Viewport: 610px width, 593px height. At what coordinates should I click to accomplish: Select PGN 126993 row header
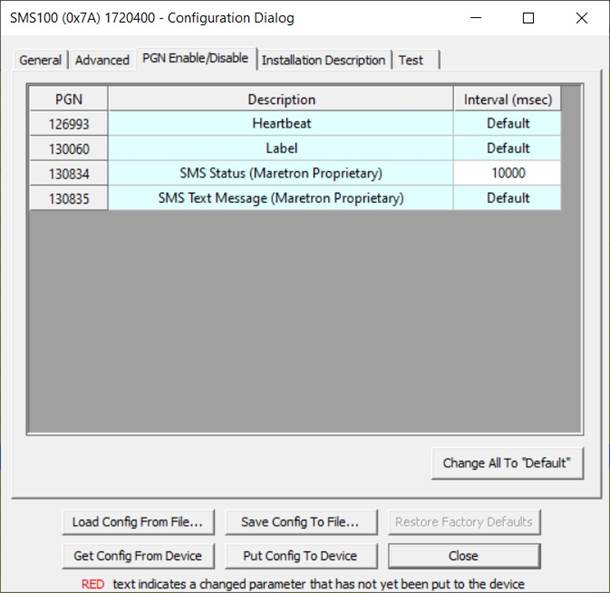pos(68,124)
